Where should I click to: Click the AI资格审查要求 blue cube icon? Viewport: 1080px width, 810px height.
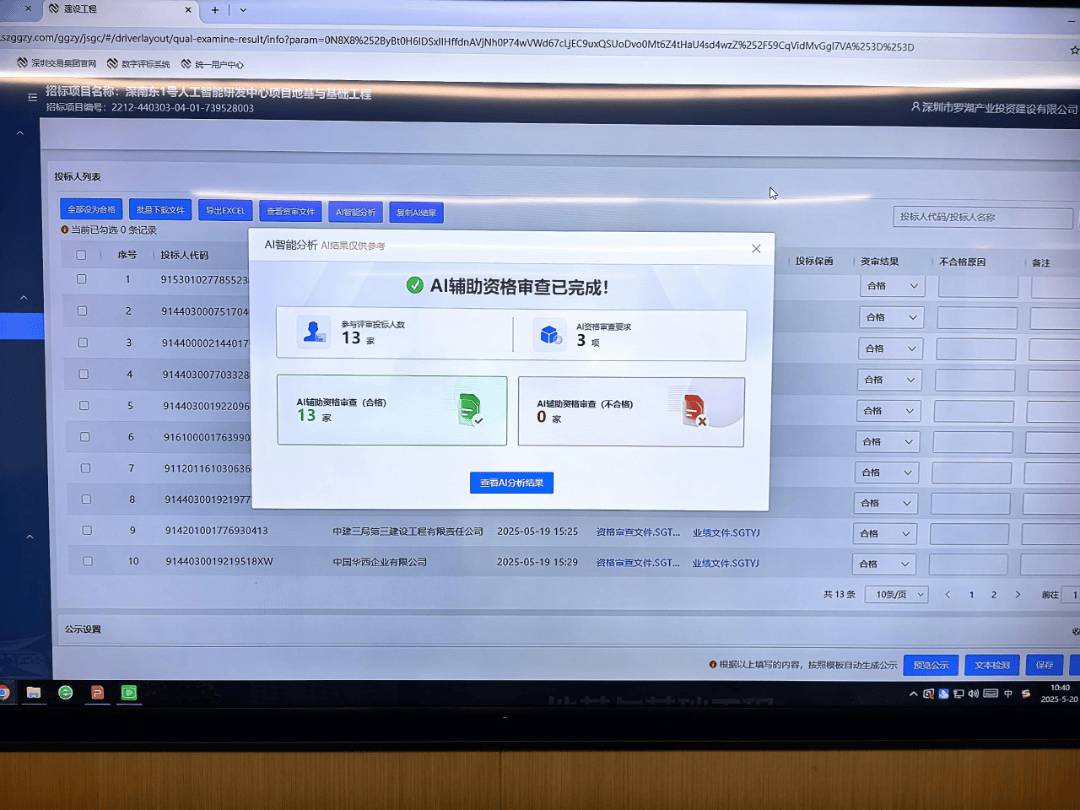click(x=550, y=334)
